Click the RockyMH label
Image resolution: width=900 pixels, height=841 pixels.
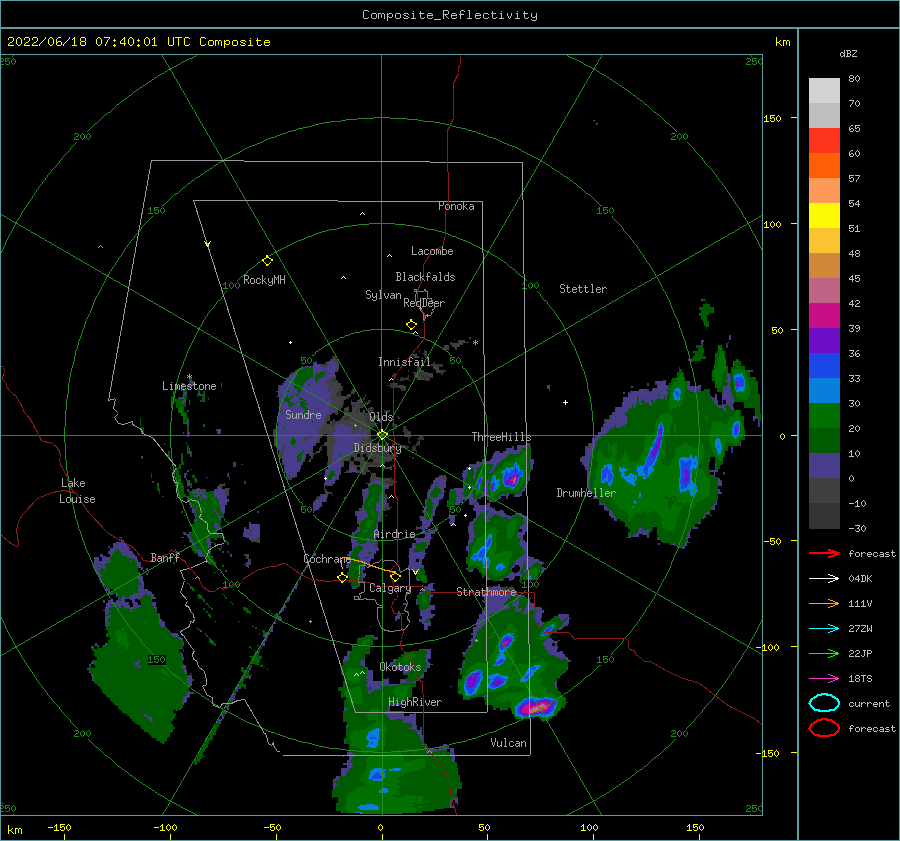tap(264, 280)
